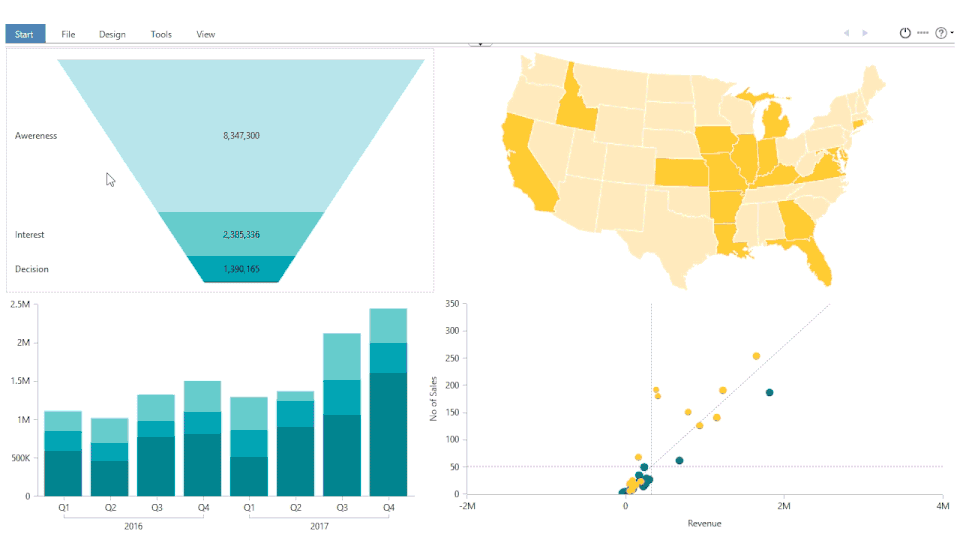
Task: Click the 2.5M label on bar chart axis
Action: tap(20, 304)
